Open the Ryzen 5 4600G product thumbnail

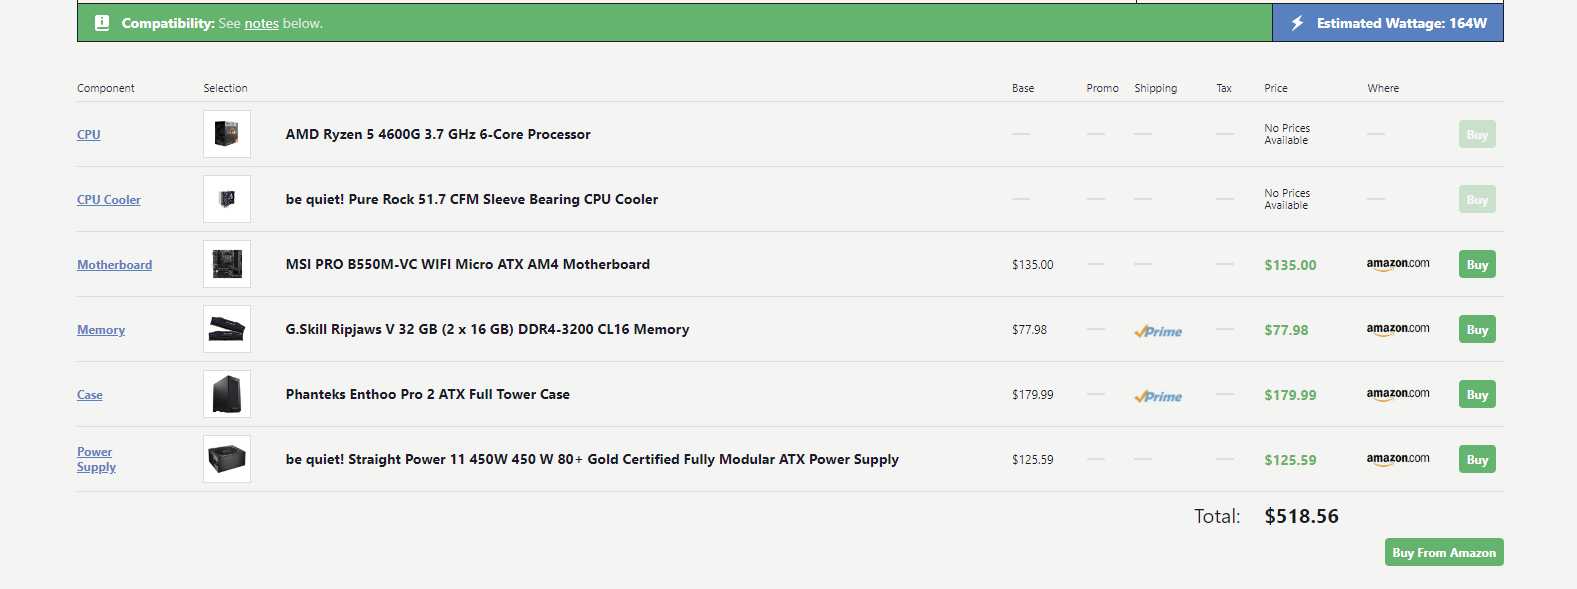(x=227, y=134)
